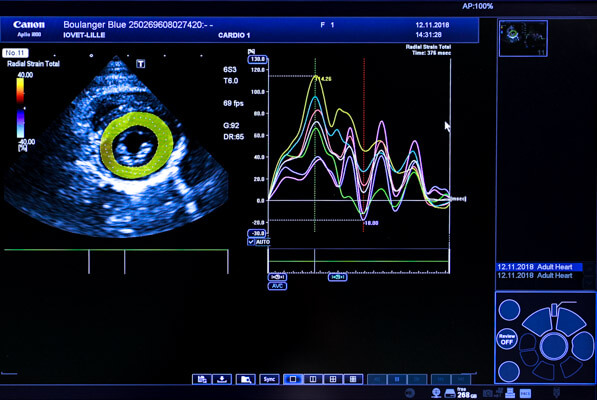Click the network status icon in status bar
This screenshot has width=597, height=400.
coord(436,393)
